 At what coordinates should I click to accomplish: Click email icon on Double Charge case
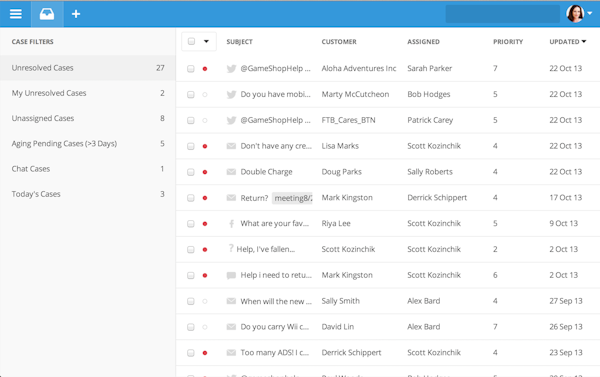[231, 172]
